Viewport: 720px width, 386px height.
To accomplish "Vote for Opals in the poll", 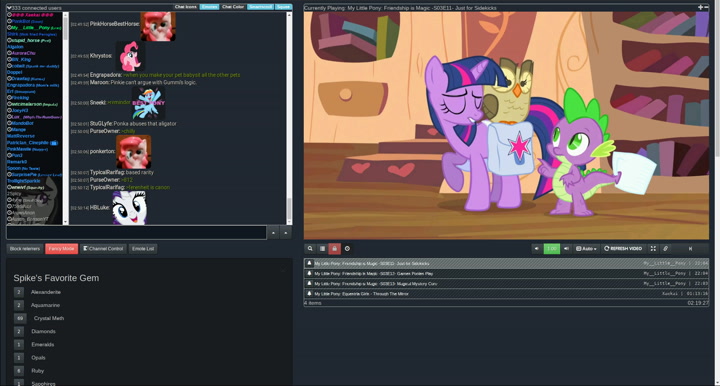I will (x=19, y=358).
